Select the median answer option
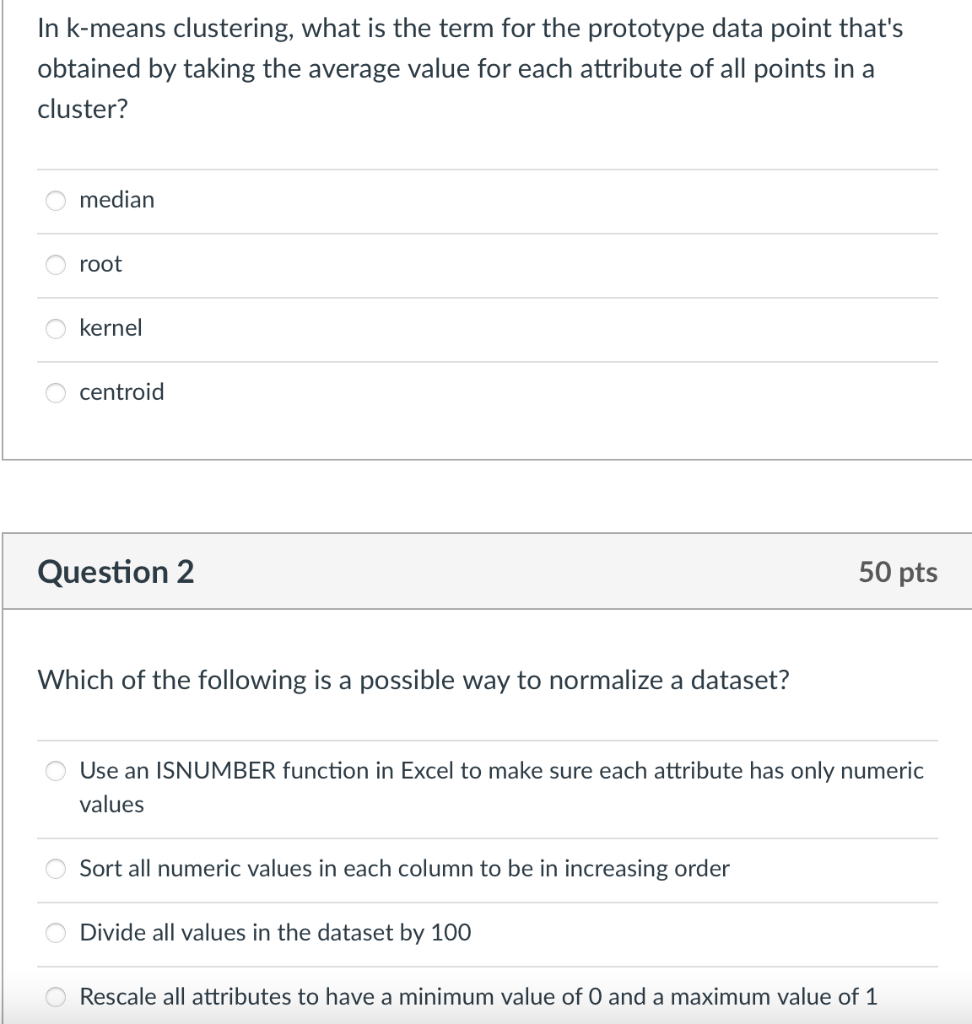The width and height of the screenshot is (972, 1024). click(56, 200)
